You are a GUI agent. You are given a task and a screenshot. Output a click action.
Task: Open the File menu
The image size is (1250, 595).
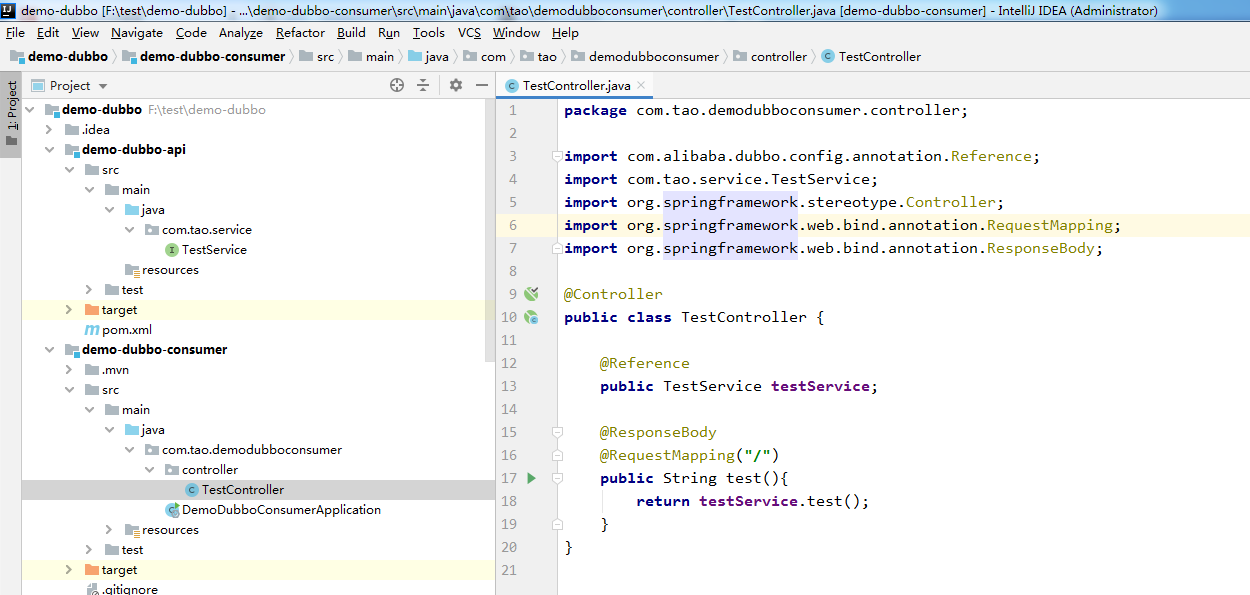pyautogui.click(x=15, y=33)
